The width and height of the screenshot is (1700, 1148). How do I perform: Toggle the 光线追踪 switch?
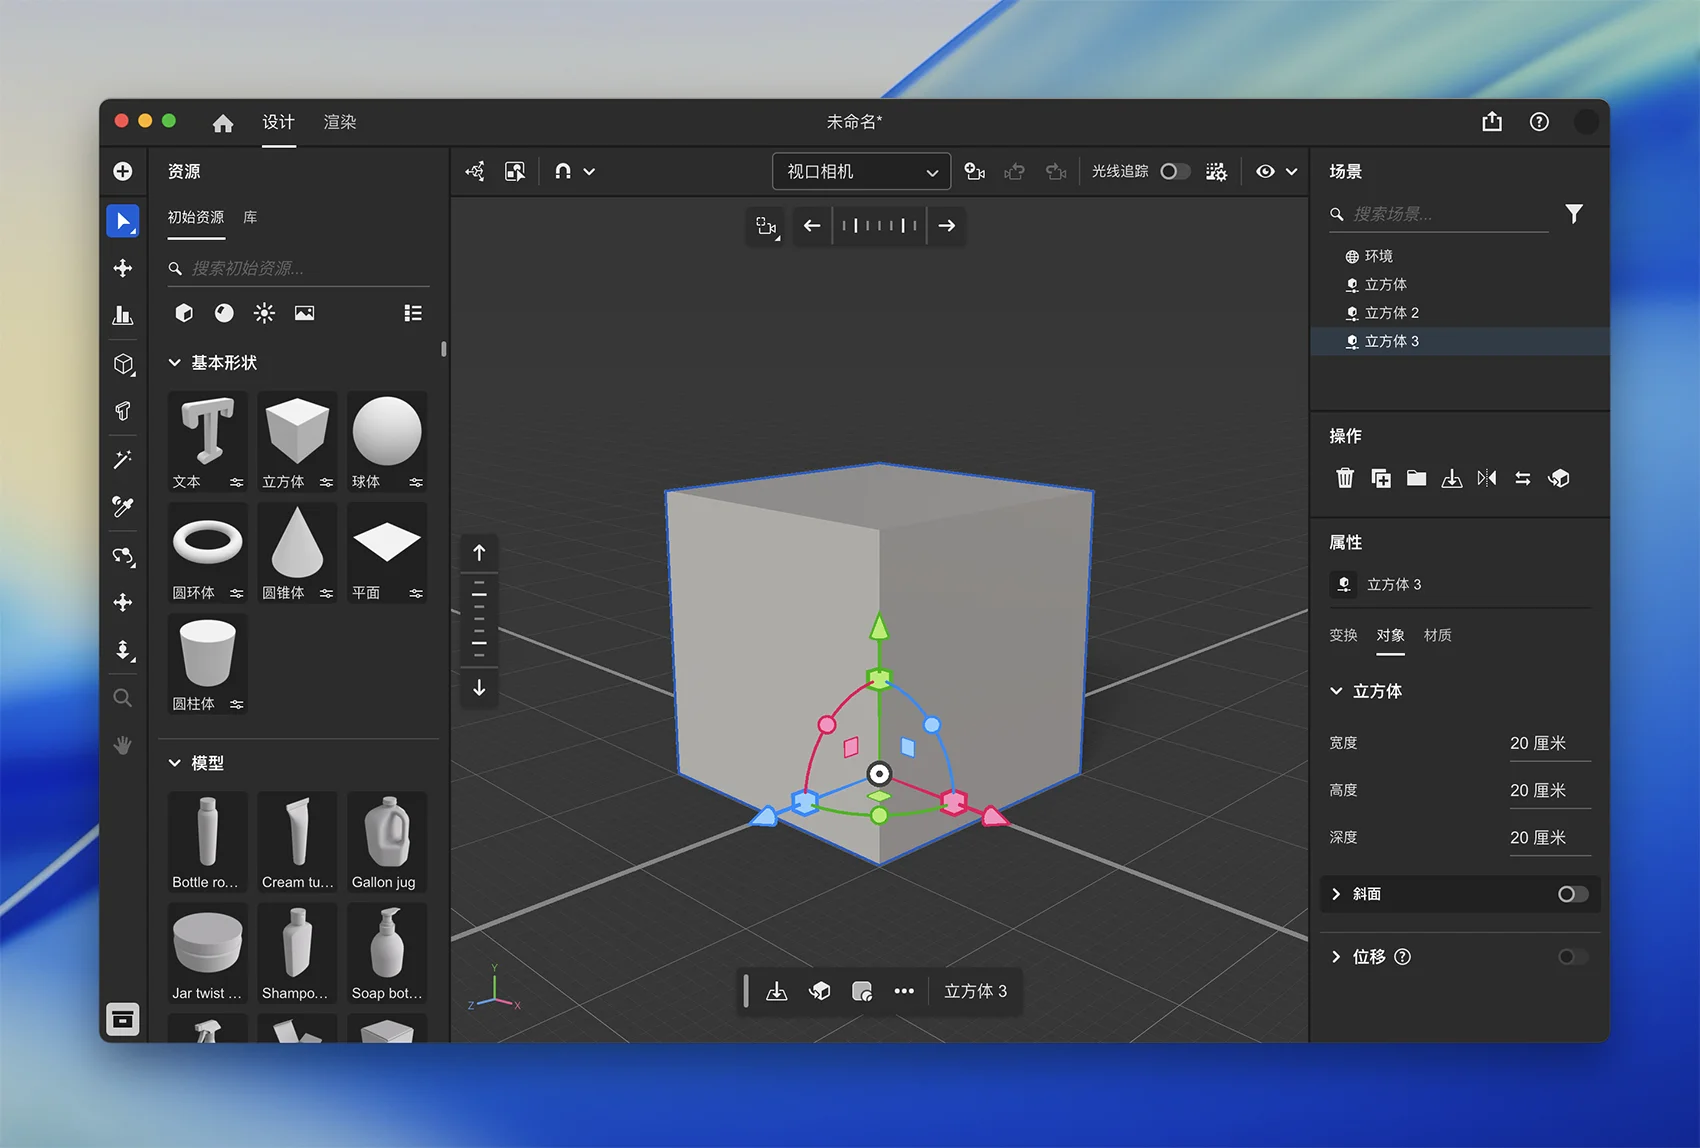coord(1175,172)
